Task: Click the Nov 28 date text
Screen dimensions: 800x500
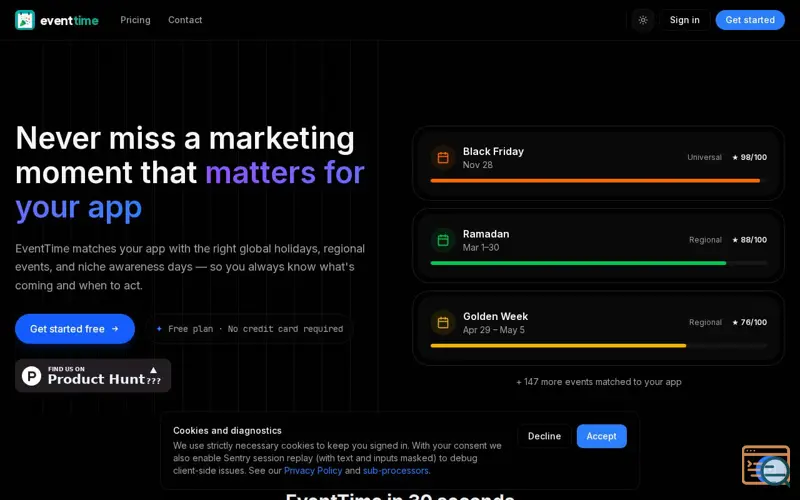Action: (x=478, y=165)
